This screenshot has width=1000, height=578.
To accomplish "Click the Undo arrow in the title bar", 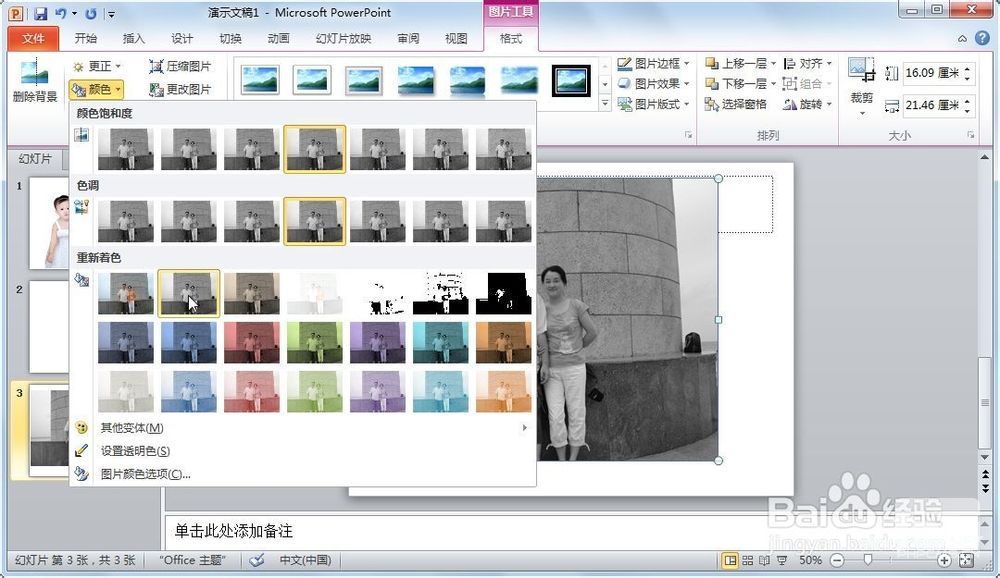I will coord(61,14).
